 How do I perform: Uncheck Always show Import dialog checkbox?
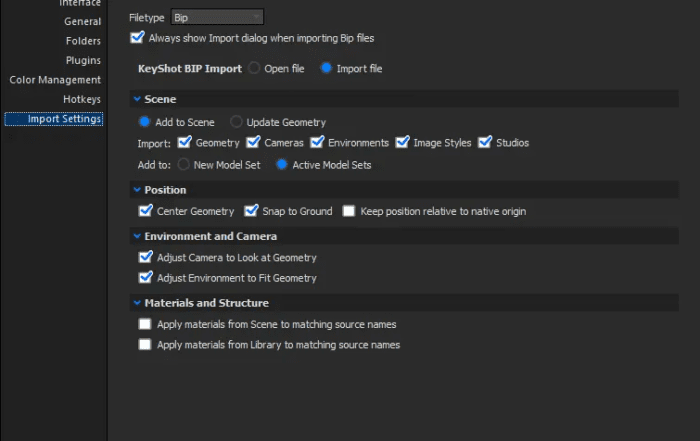137,37
